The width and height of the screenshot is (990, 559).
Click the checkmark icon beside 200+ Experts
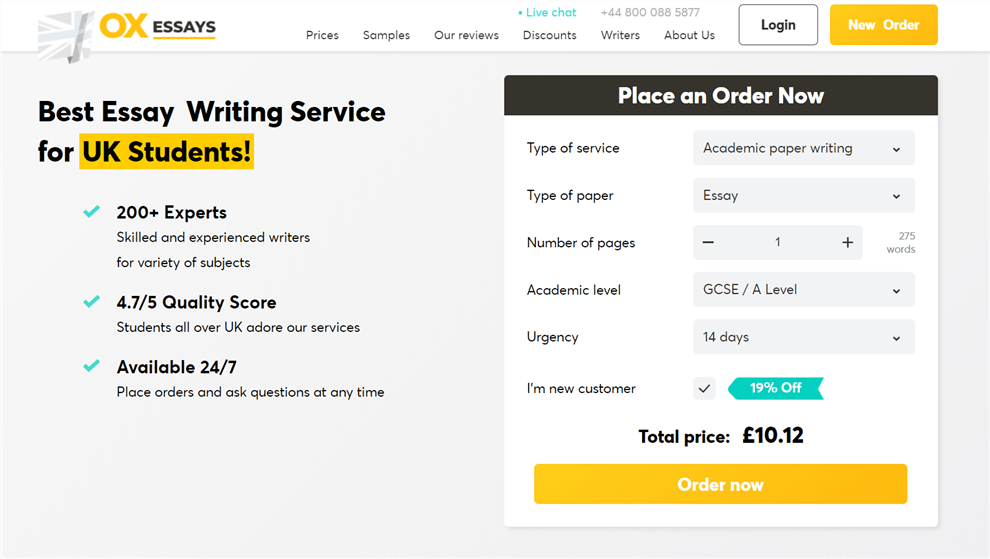tap(92, 212)
